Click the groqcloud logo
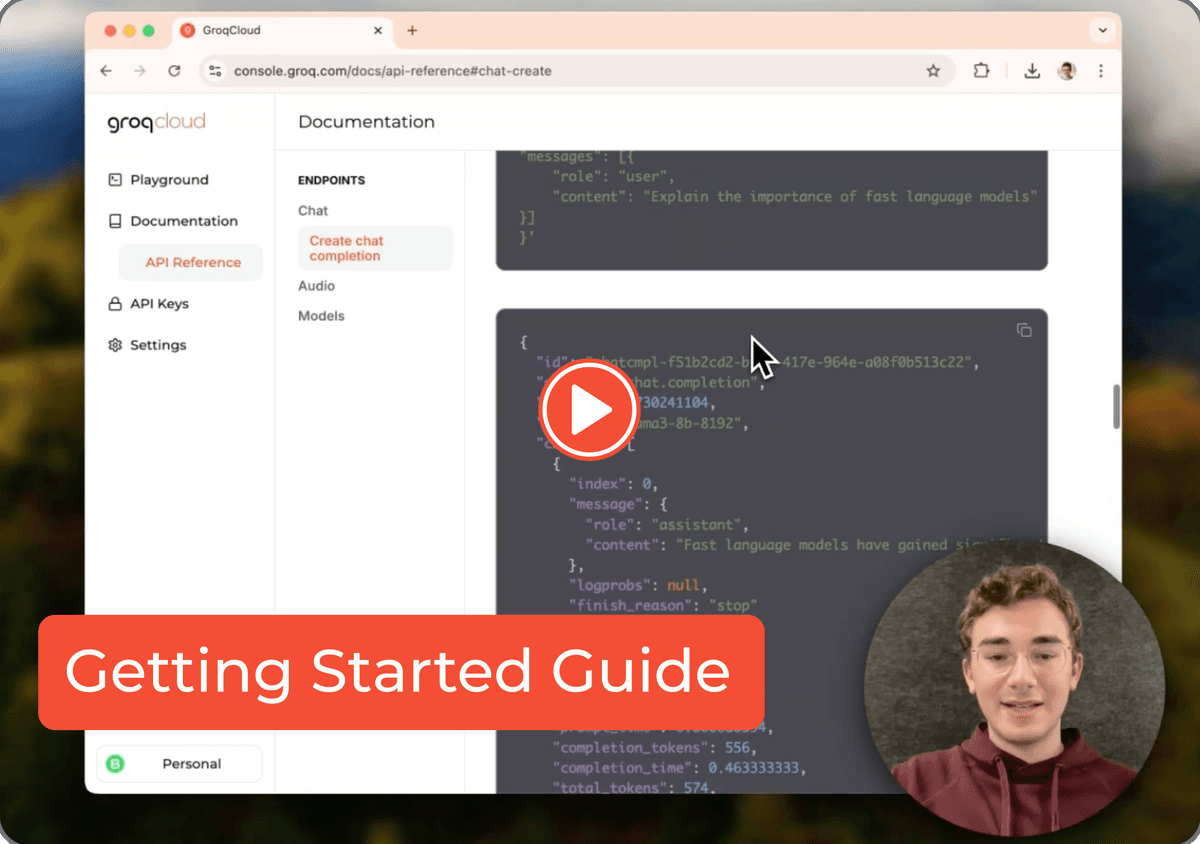Viewport: 1200px width, 844px height. click(x=155, y=122)
